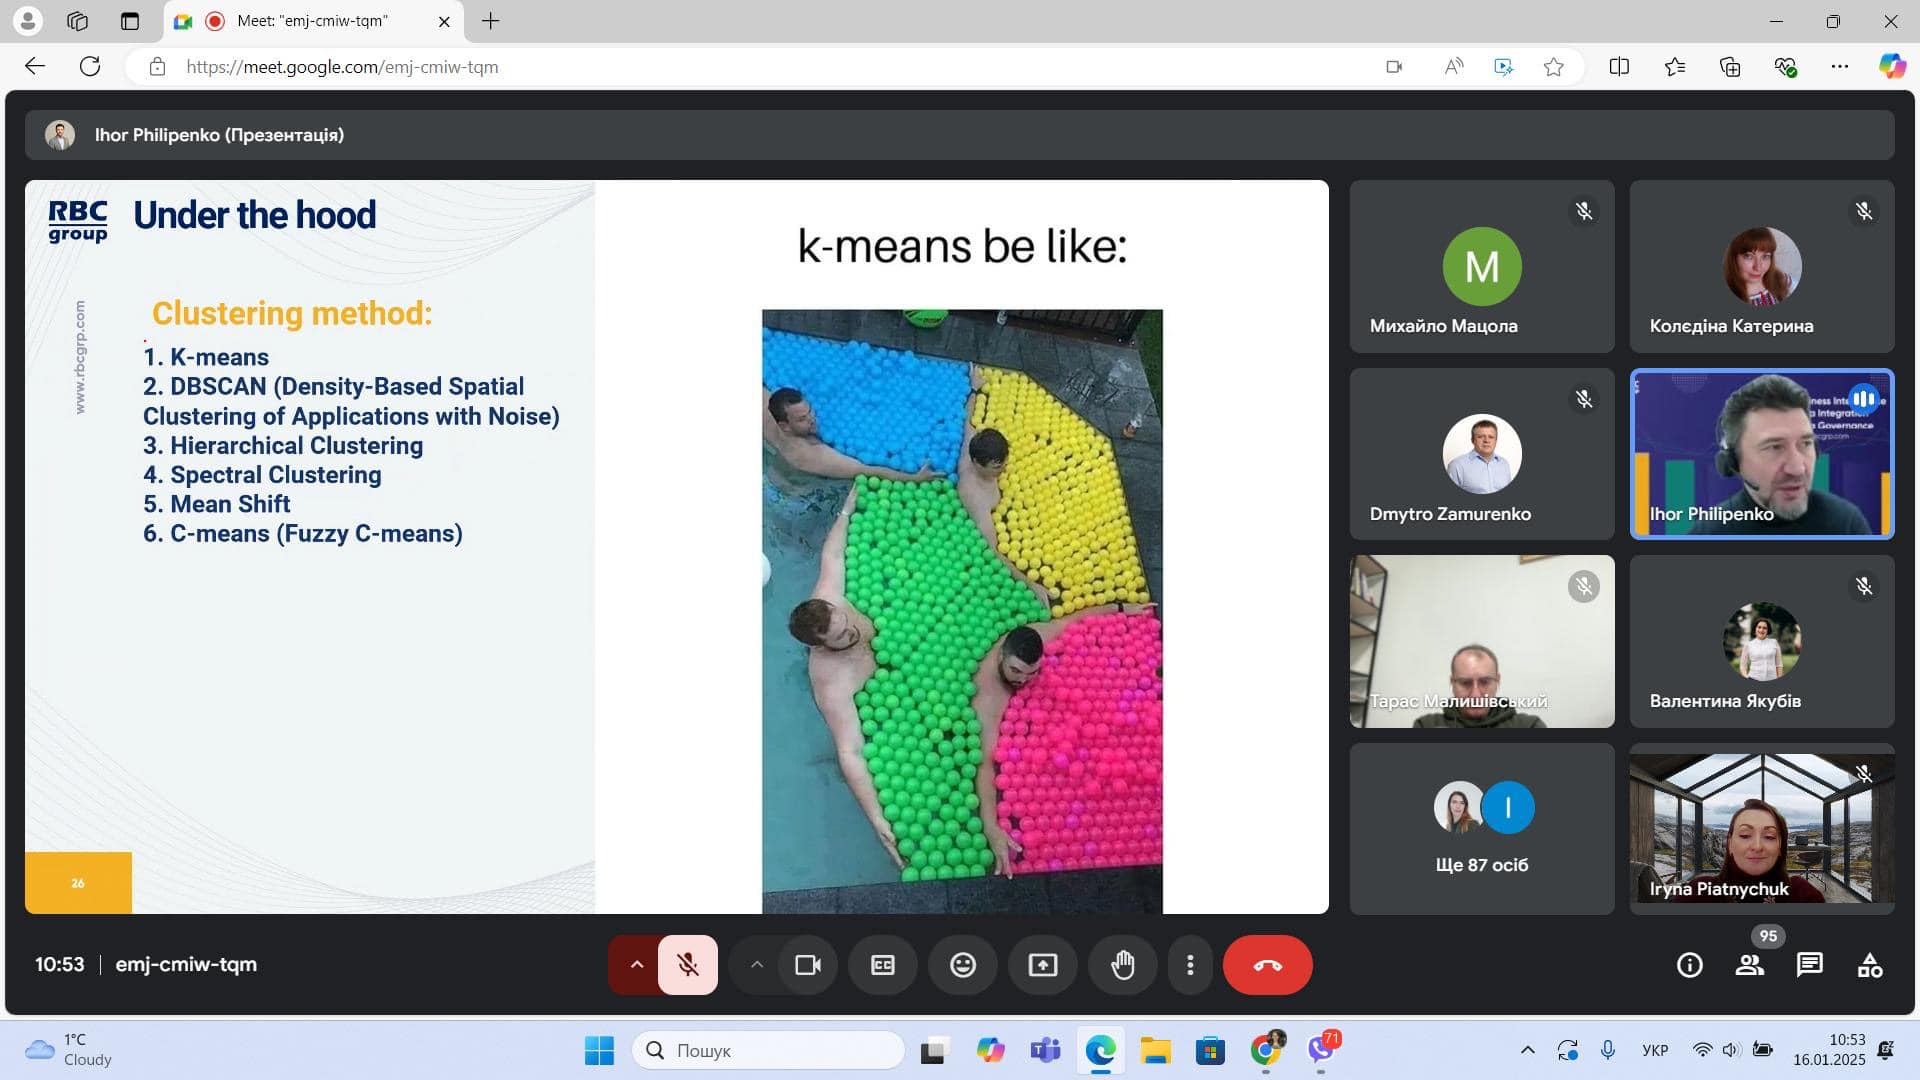Open a new browser tab
This screenshot has height=1080, width=1920.
click(x=490, y=21)
